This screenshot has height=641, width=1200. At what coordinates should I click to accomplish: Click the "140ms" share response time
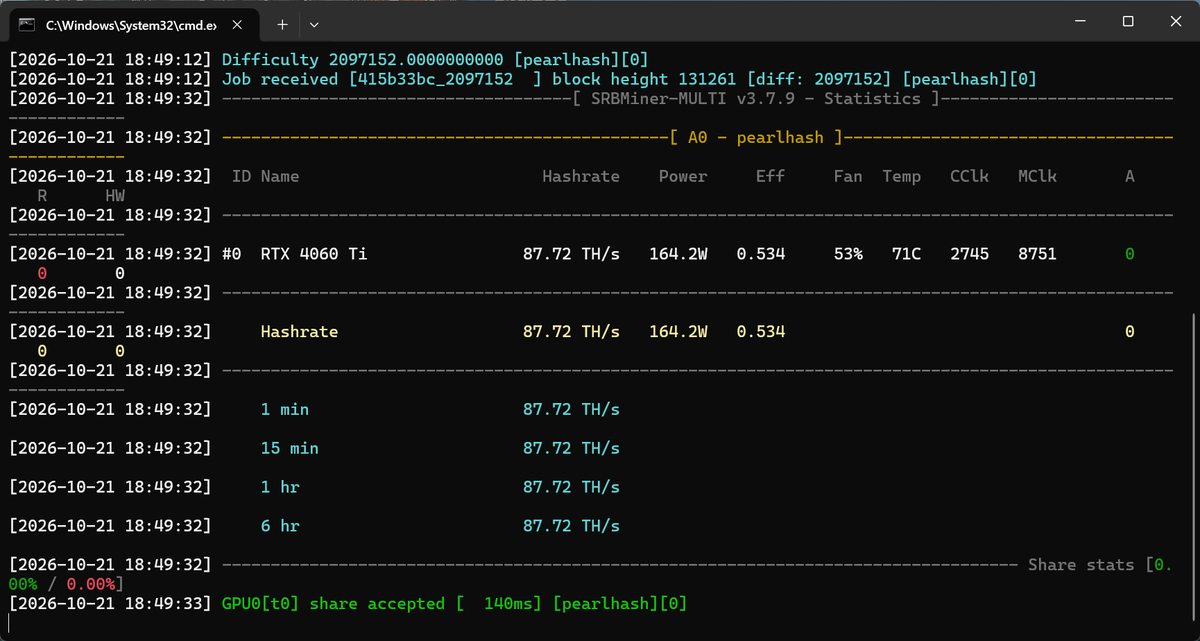pyautogui.click(x=508, y=604)
